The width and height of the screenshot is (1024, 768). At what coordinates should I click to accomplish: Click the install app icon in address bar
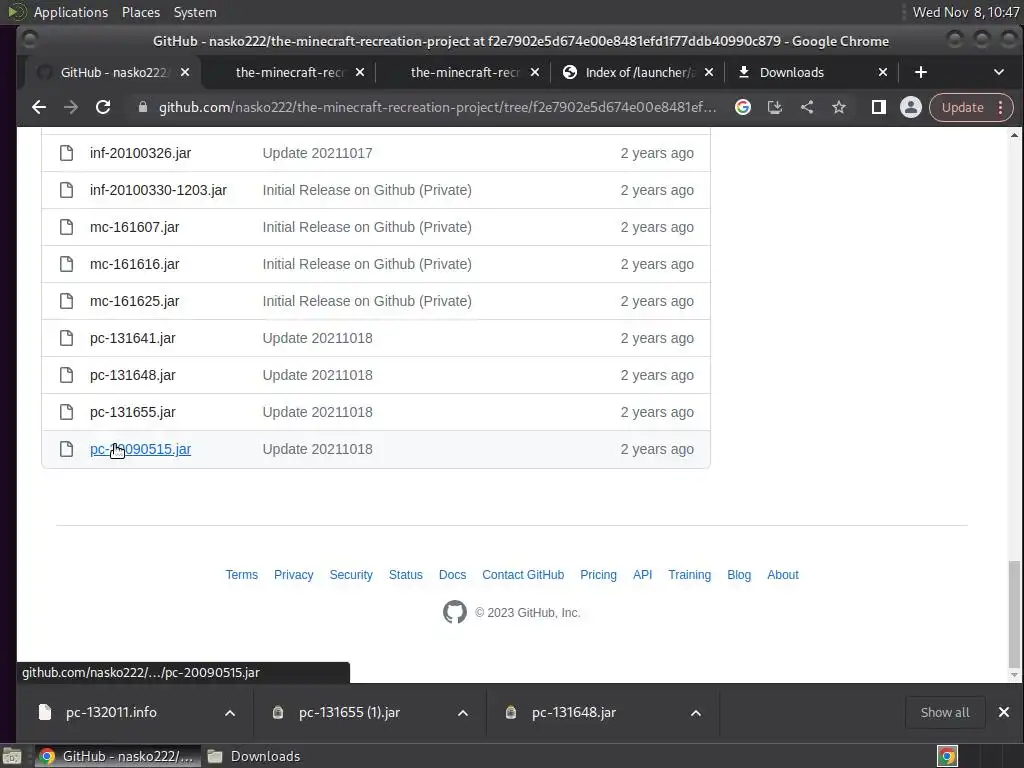[775, 107]
